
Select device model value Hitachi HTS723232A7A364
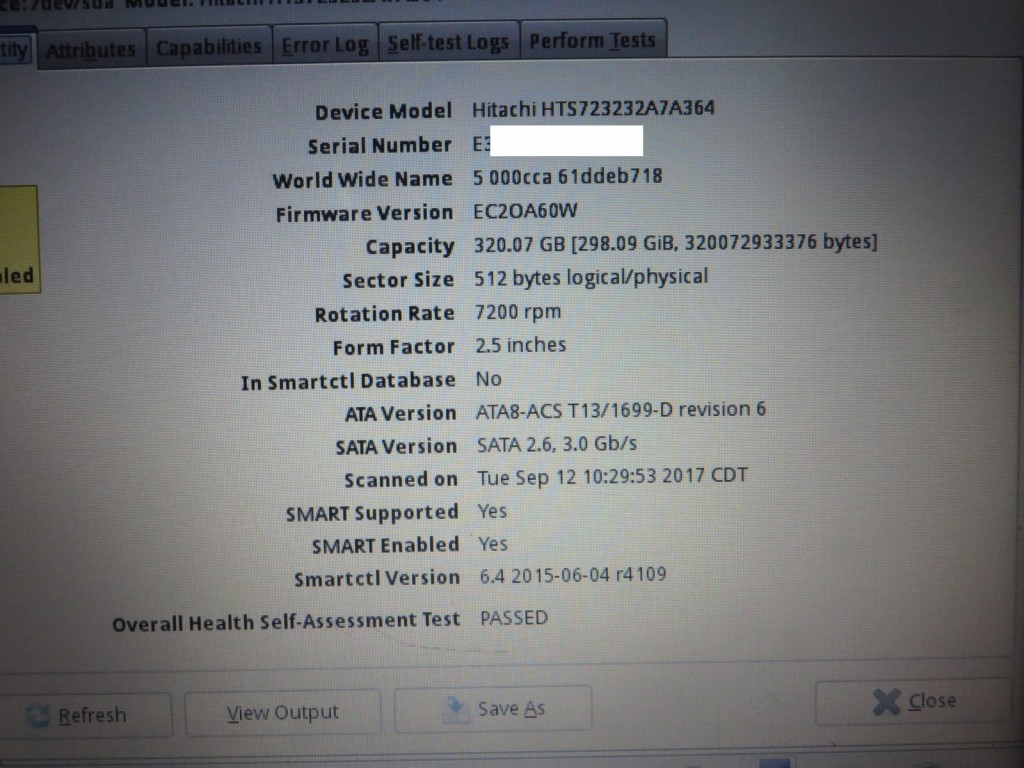point(593,108)
